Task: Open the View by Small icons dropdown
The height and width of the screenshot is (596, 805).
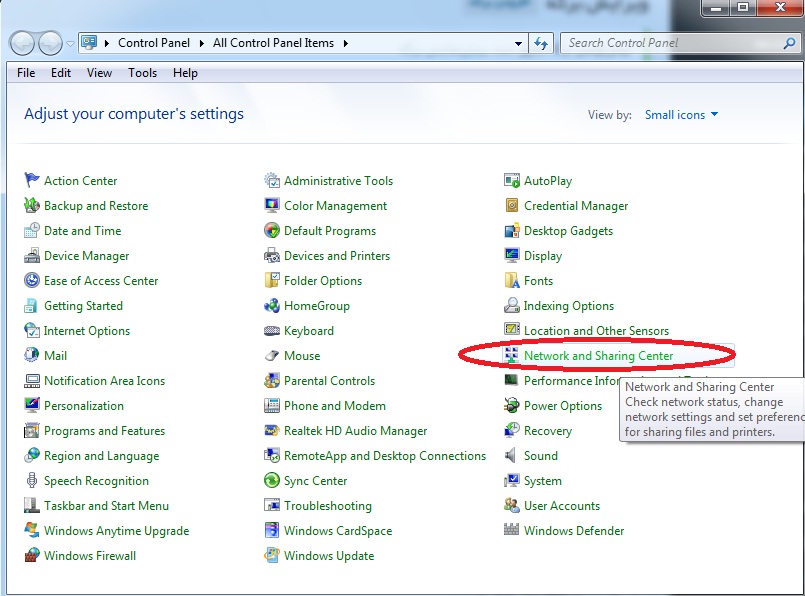Action: 681,115
